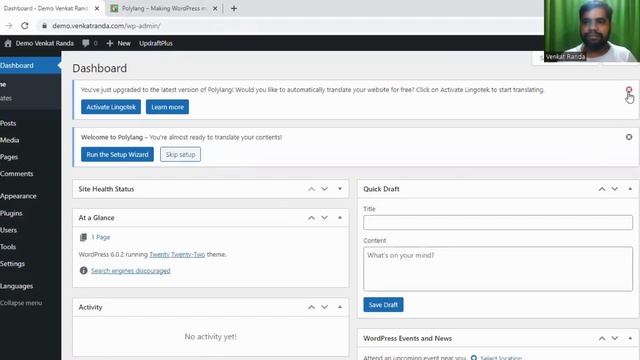
Task: Close the Polylang browser tab
Action: (x=215, y=8)
